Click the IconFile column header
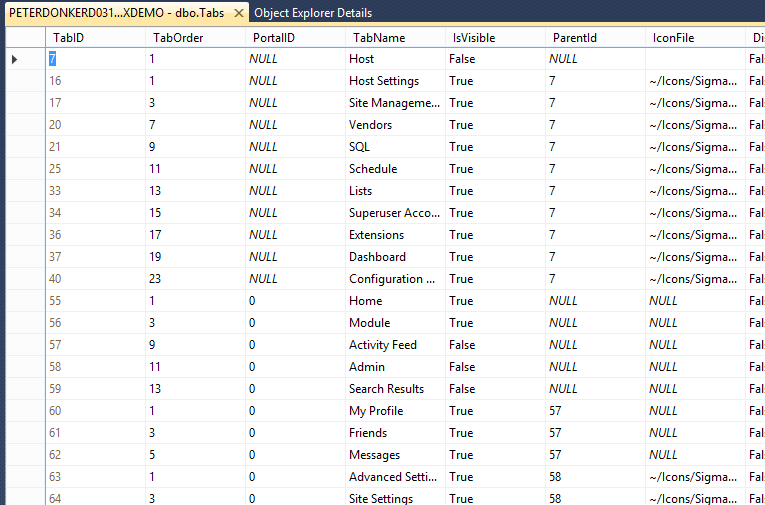 coord(695,38)
